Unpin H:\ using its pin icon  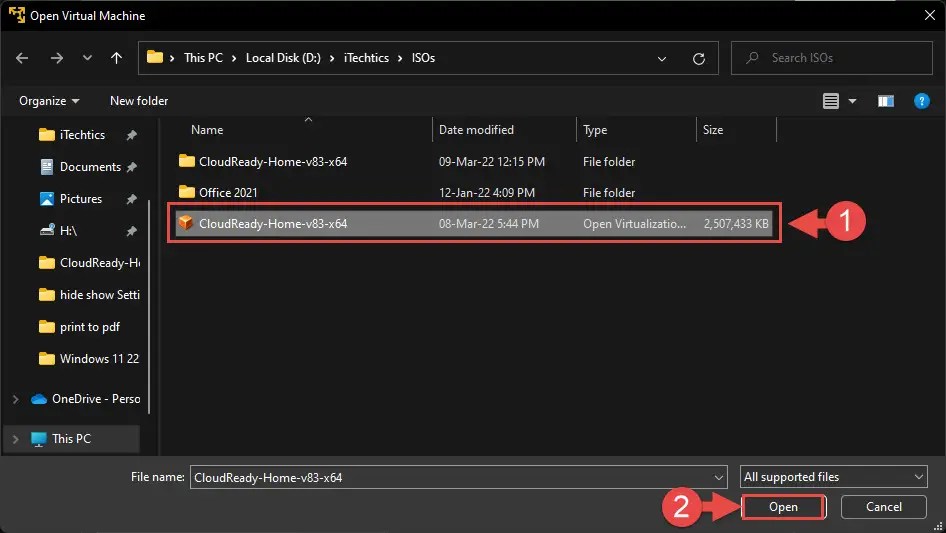(x=131, y=231)
